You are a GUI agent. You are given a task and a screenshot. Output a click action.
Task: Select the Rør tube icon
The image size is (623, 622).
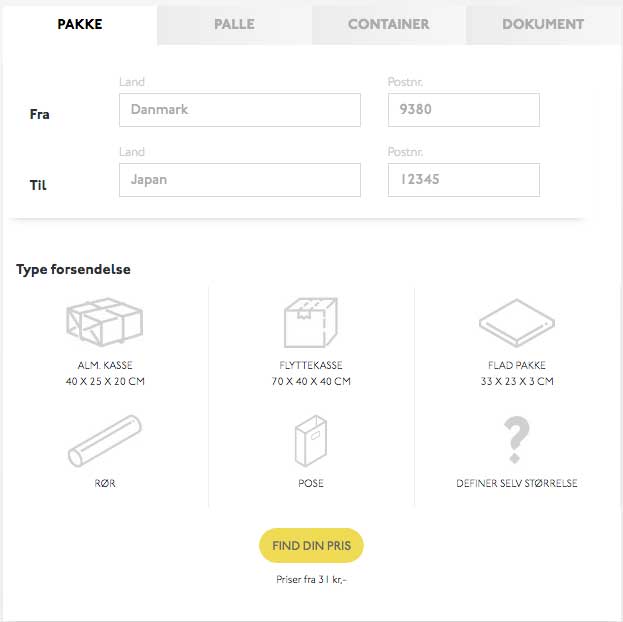tap(104, 437)
